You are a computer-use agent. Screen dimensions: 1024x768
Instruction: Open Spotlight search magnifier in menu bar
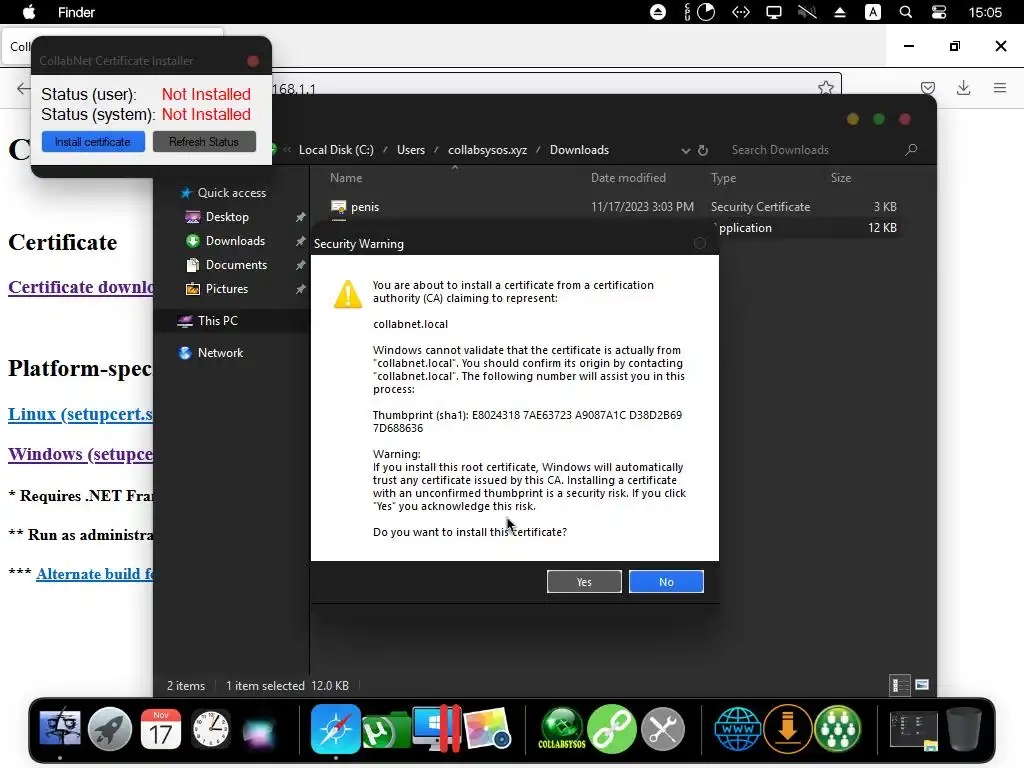click(906, 12)
